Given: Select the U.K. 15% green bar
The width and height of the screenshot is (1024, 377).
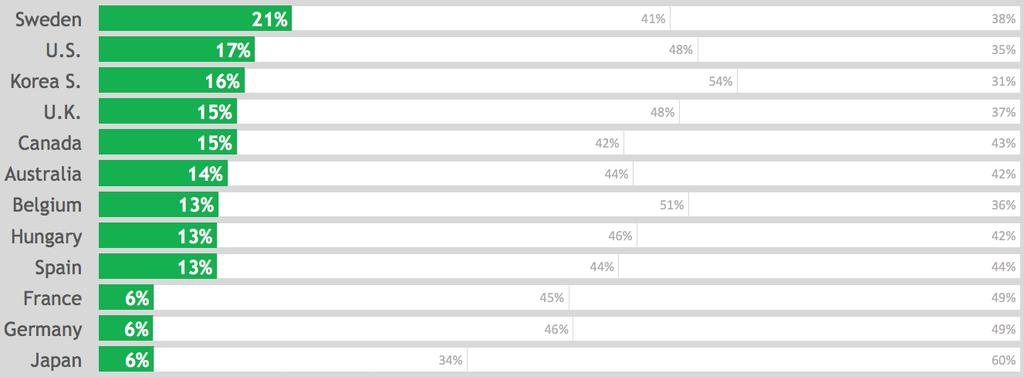Looking at the screenshot, I should pos(168,112).
